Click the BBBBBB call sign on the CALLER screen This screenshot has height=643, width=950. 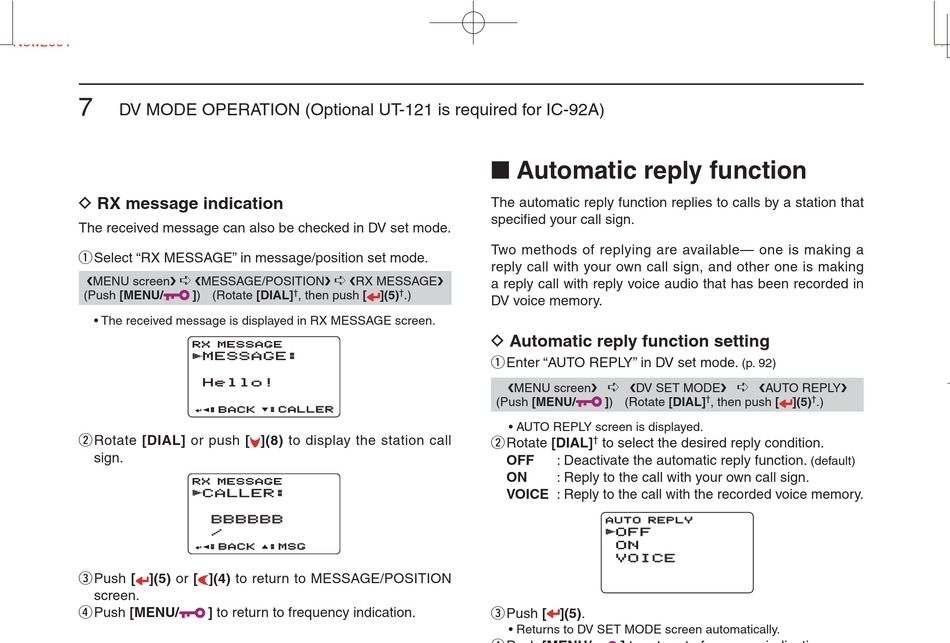click(247, 519)
